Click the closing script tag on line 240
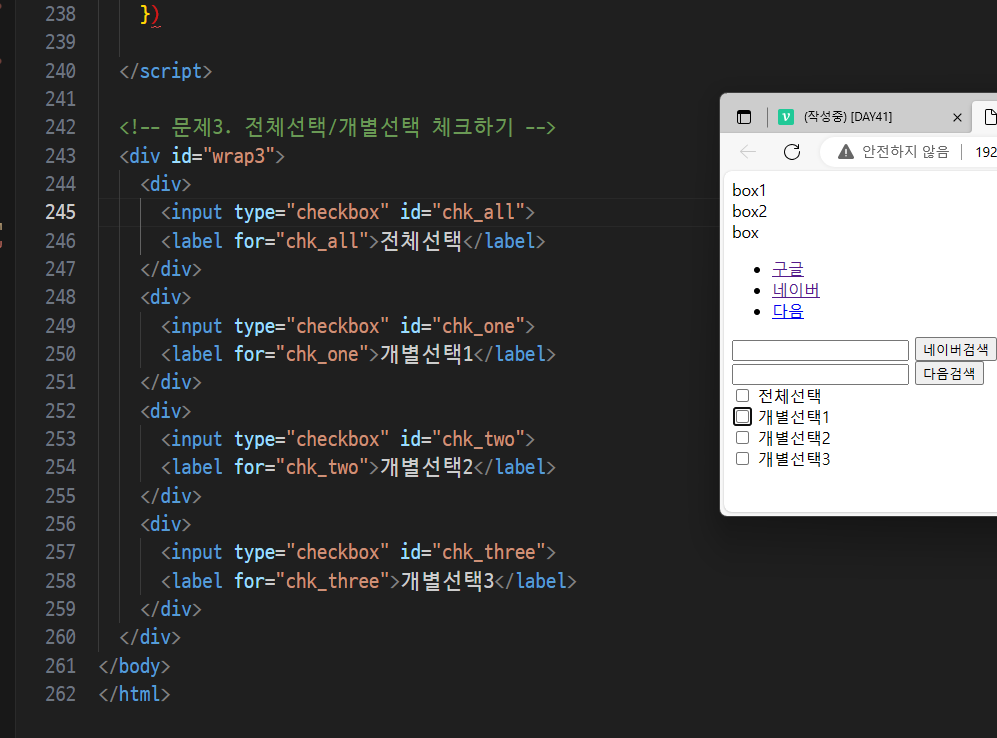The image size is (997, 738). pos(165,71)
